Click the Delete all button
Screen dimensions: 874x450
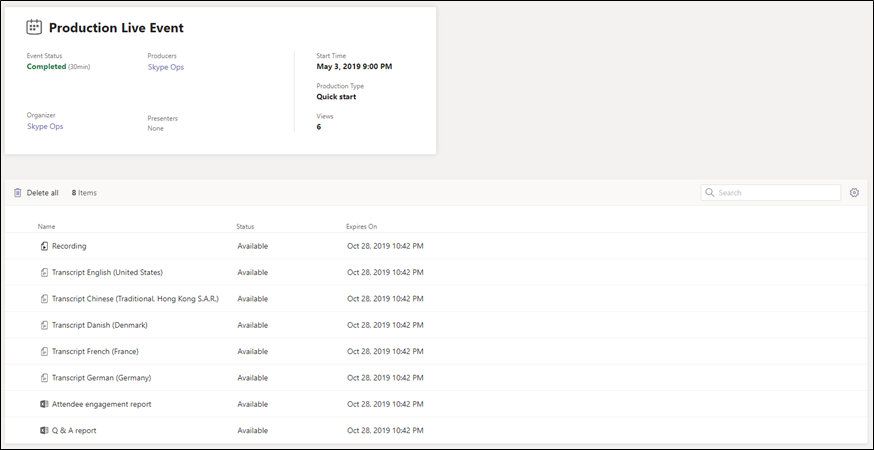tap(36, 193)
